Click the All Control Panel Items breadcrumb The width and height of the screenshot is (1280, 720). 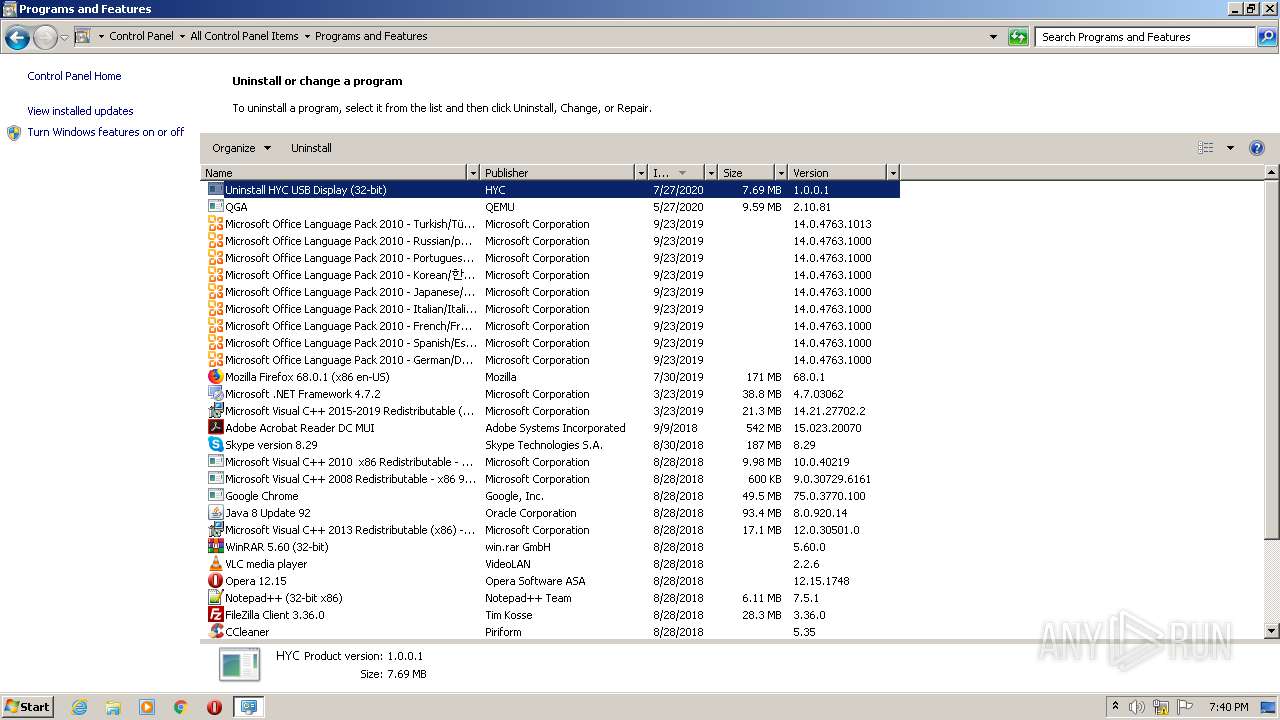pyautogui.click(x=244, y=36)
